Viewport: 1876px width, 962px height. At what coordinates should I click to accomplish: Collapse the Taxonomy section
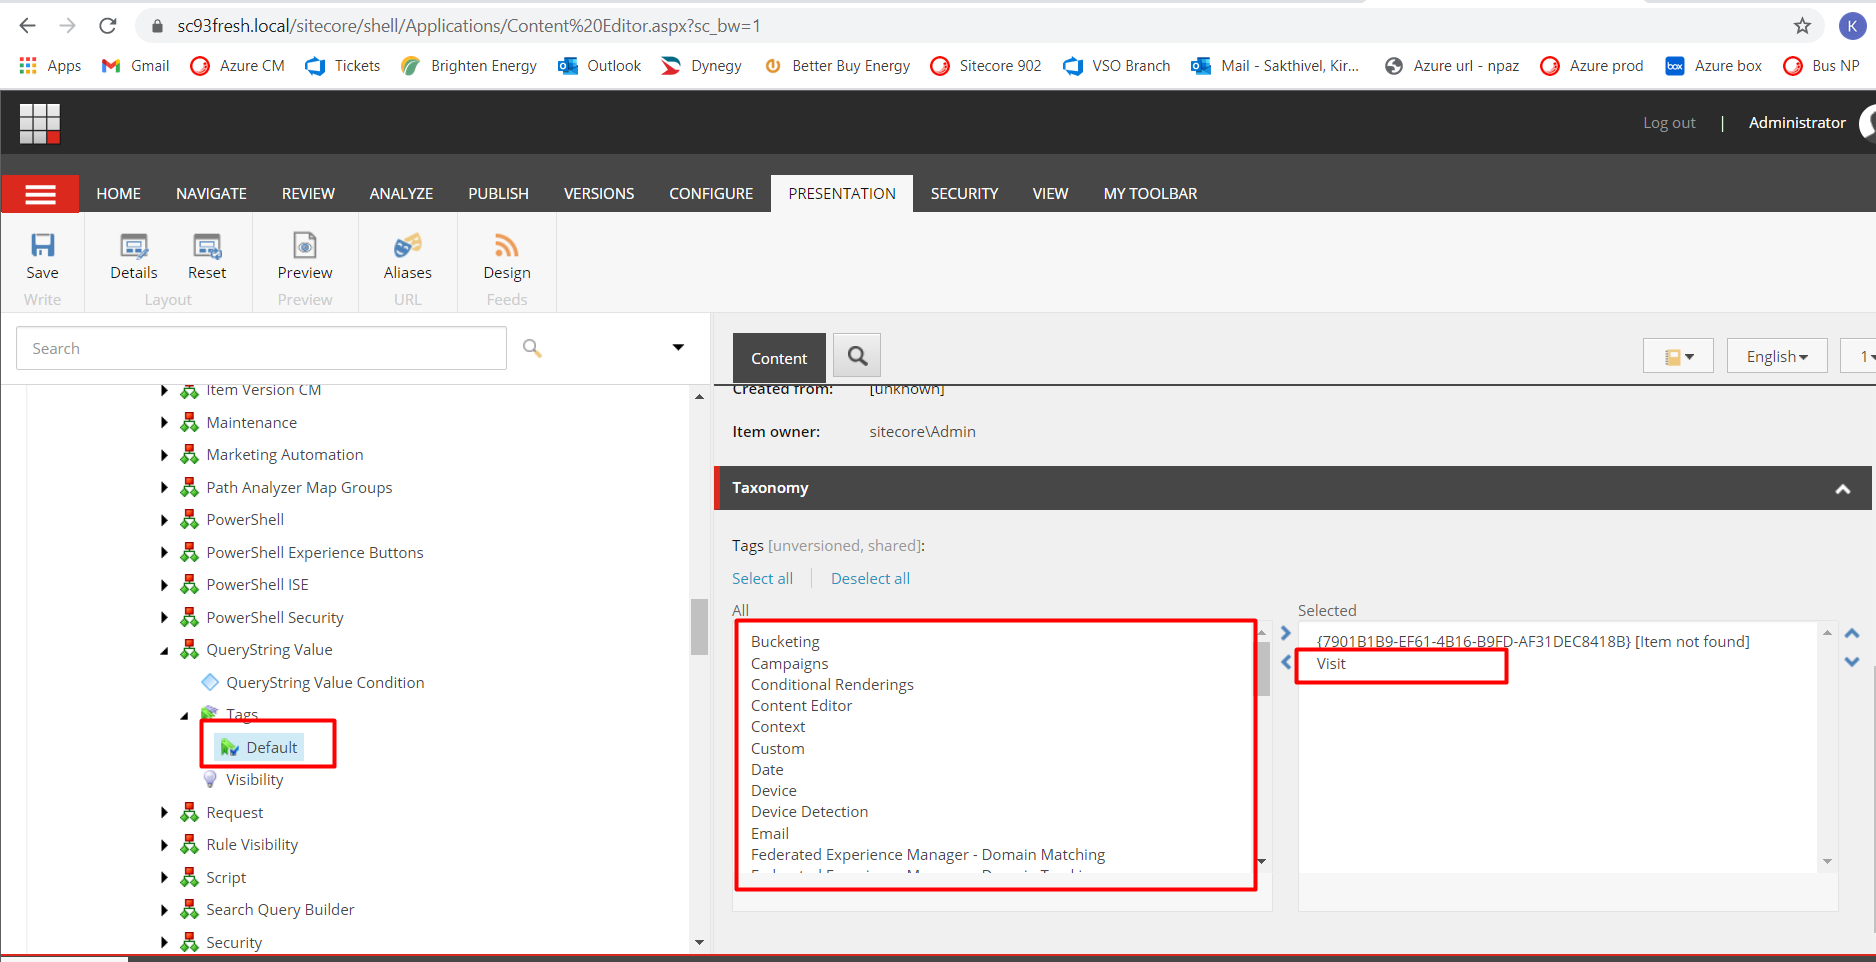[x=1842, y=489]
